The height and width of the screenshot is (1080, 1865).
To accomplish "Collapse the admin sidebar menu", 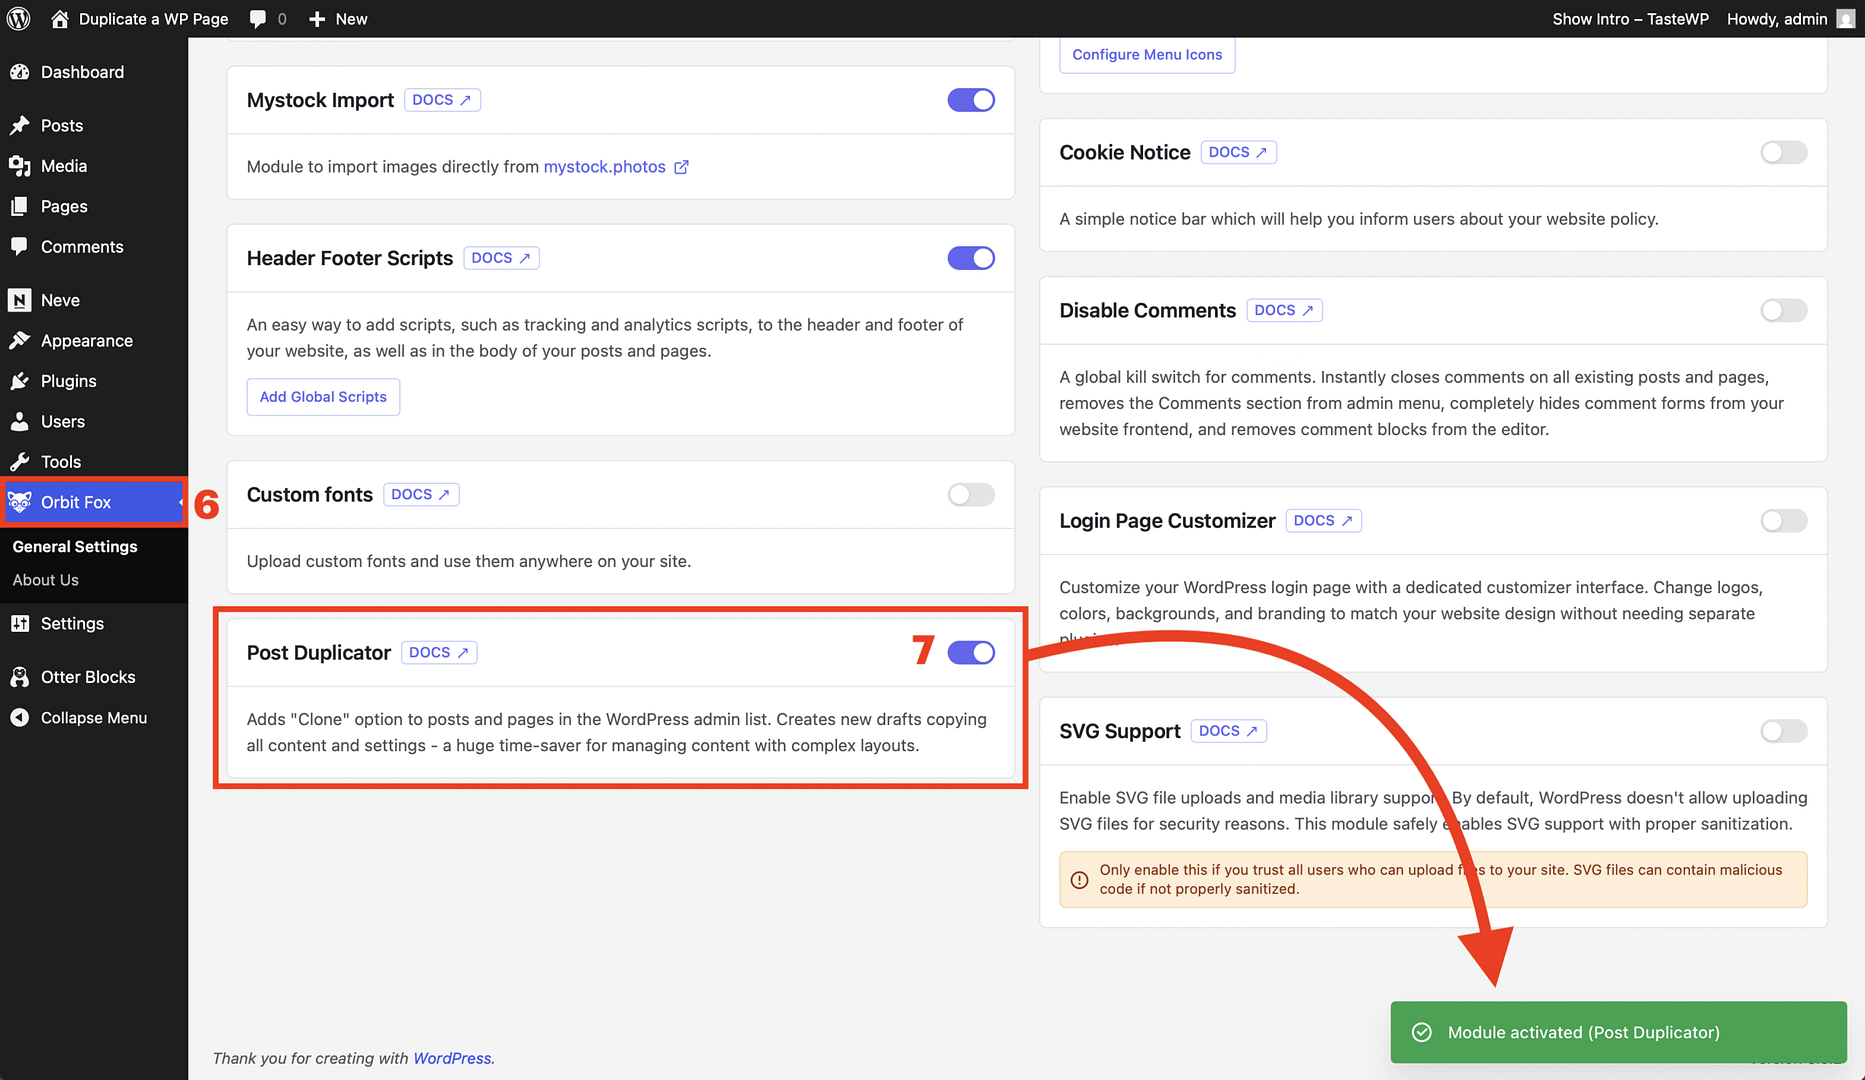I will click(x=93, y=718).
